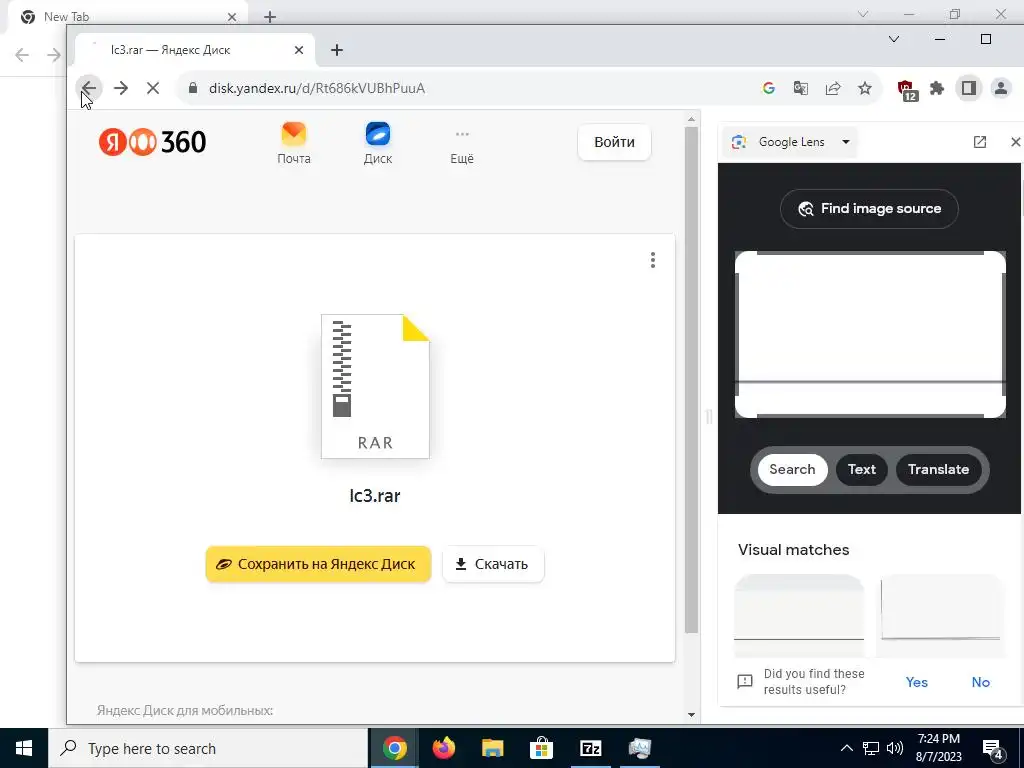
Task: Click the share page icon in address bar
Action: (833, 88)
